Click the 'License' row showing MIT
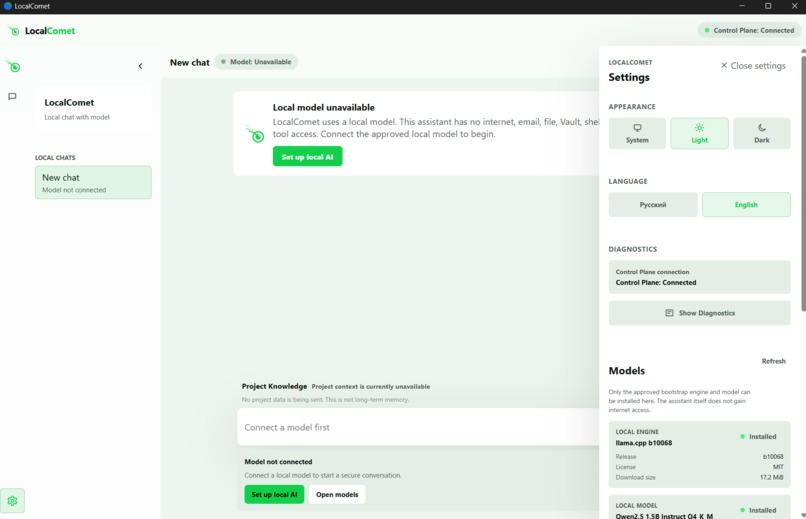 click(x=699, y=467)
